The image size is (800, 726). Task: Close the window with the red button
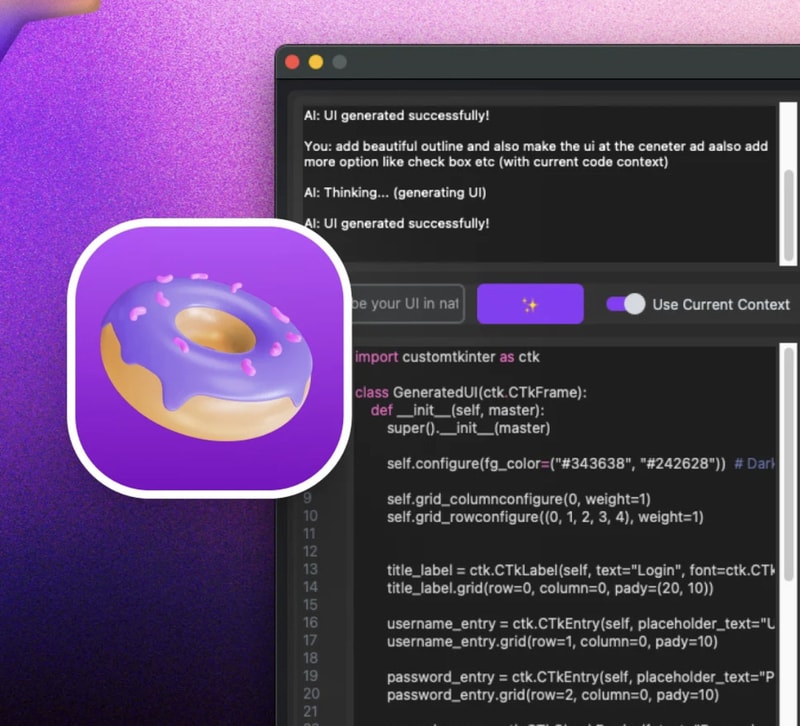click(293, 62)
